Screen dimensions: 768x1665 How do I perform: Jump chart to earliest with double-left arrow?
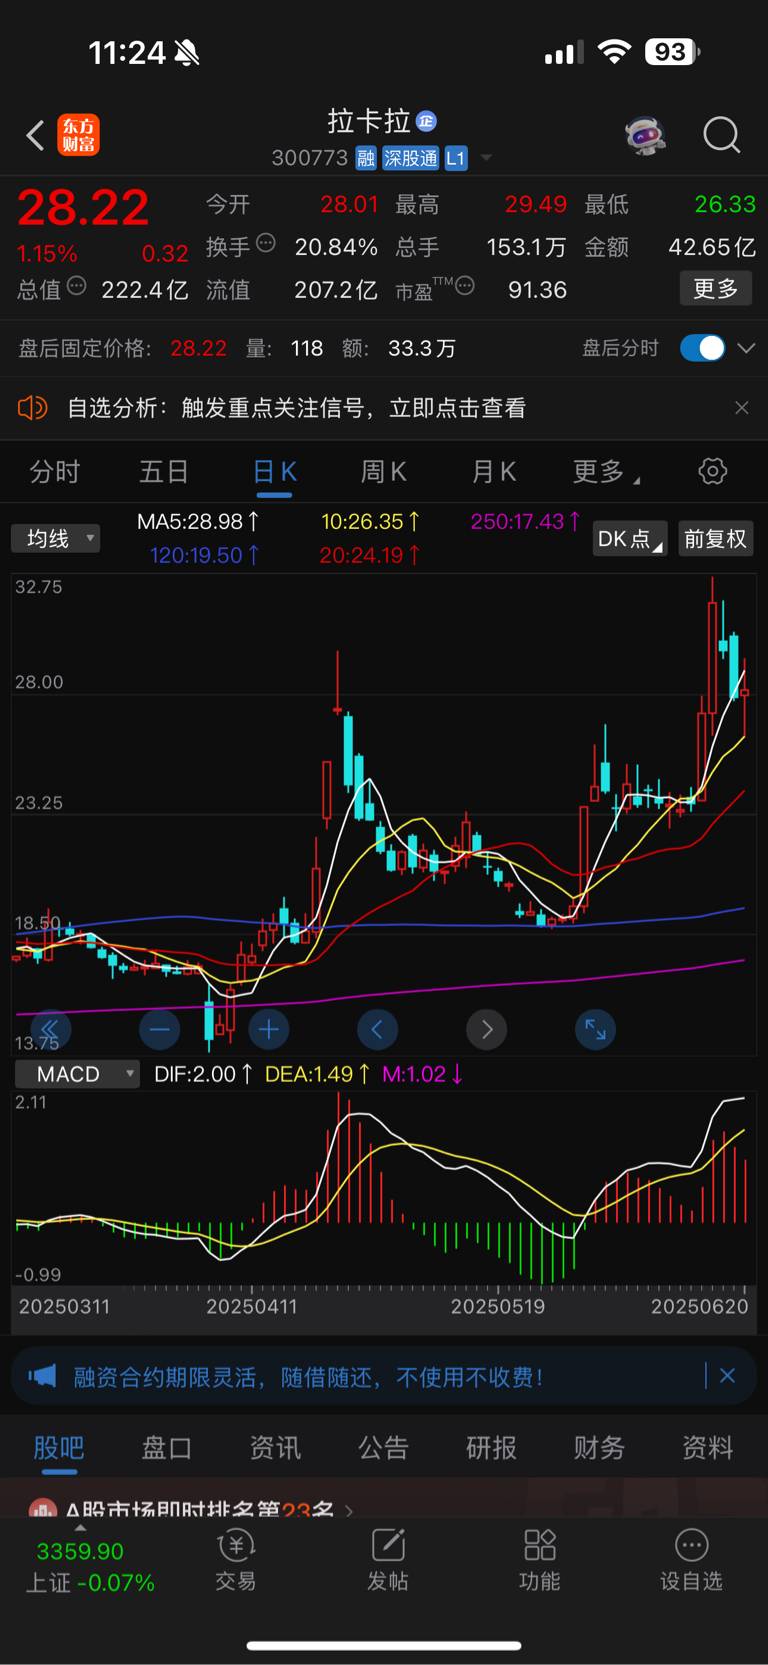point(50,1029)
